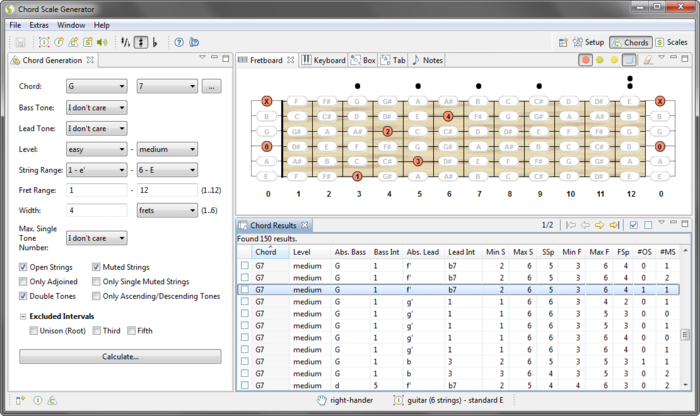Open the Extras menu
700x416 pixels.
tap(39, 25)
